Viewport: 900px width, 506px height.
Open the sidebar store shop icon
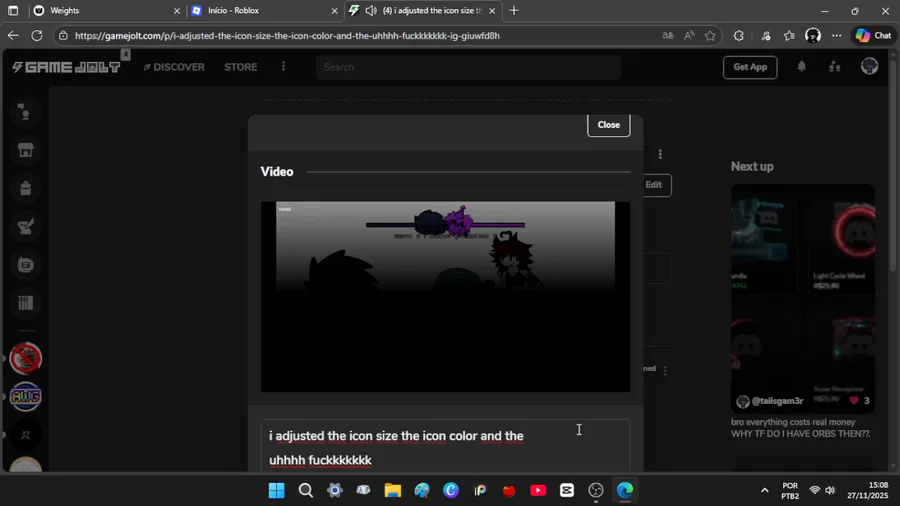[25, 150]
